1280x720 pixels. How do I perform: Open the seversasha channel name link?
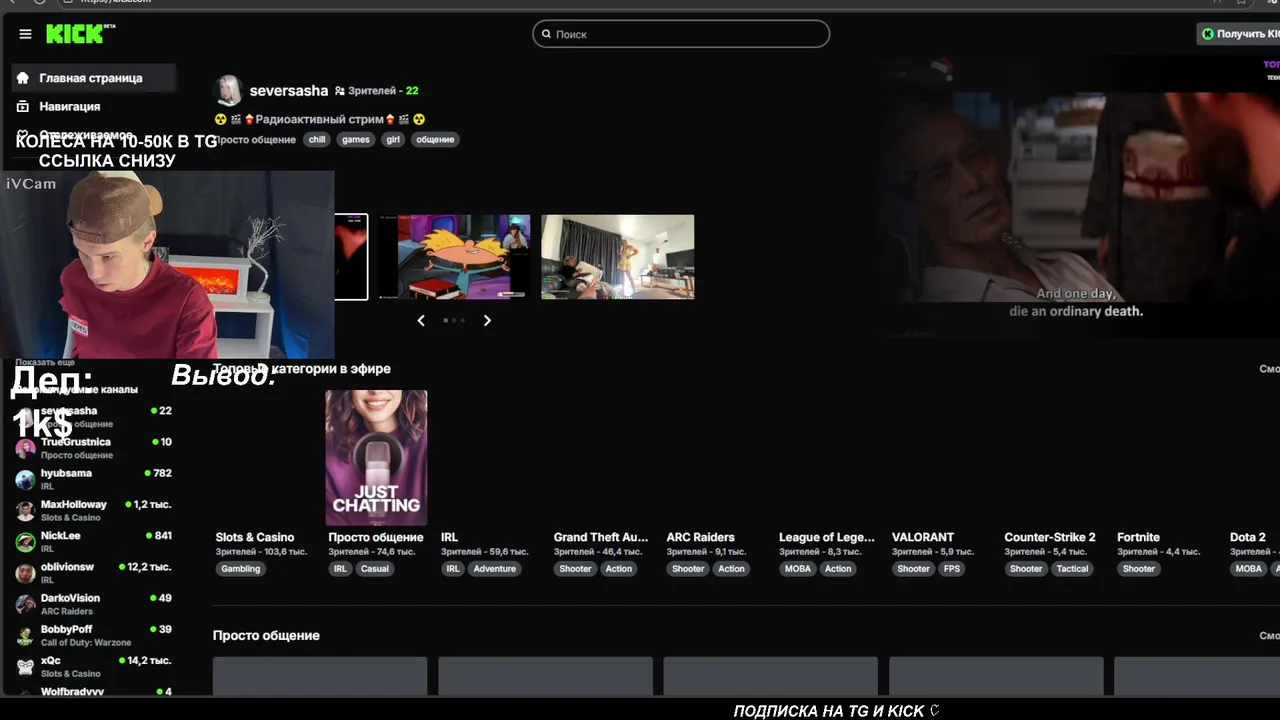pyautogui.click(x=289, y=91)
